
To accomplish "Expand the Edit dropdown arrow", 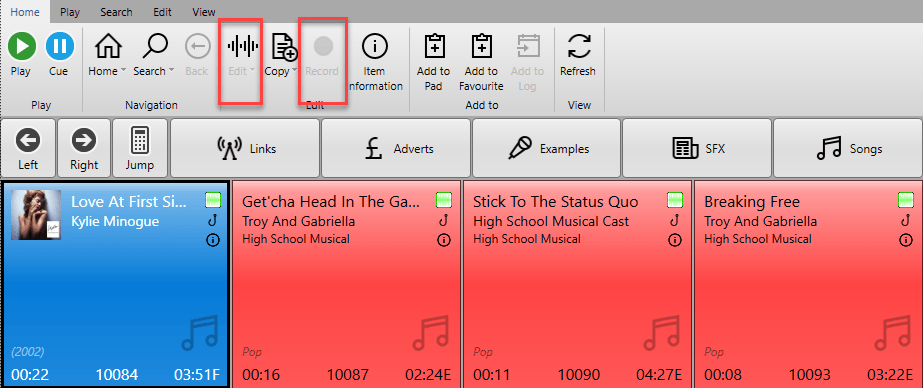I will point(252,71).
